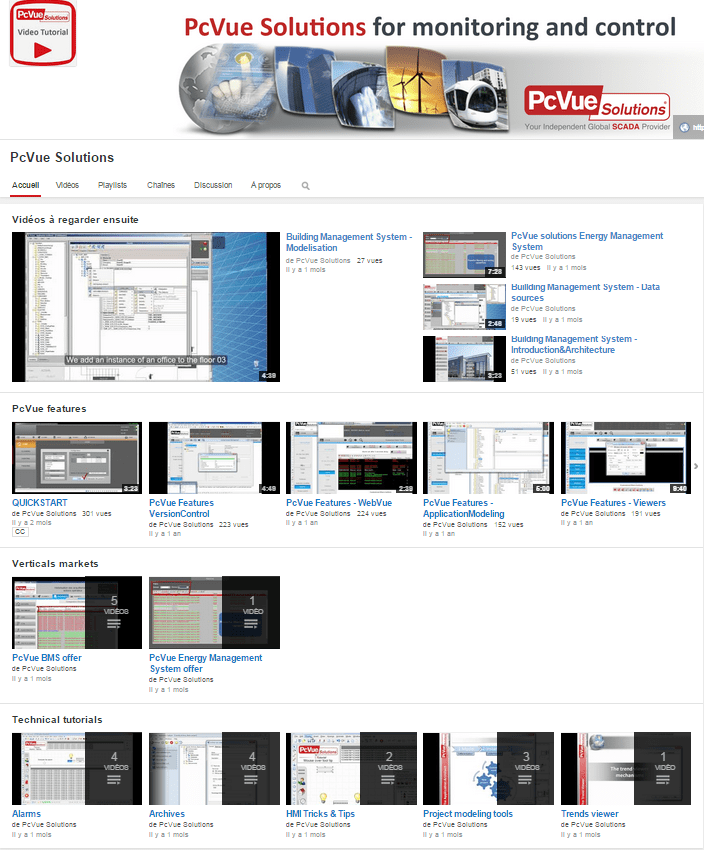Viewport: 704px width, 850px height.
Task: Click PcVue solutions Energy Management System link
Action: click(586, 241)
